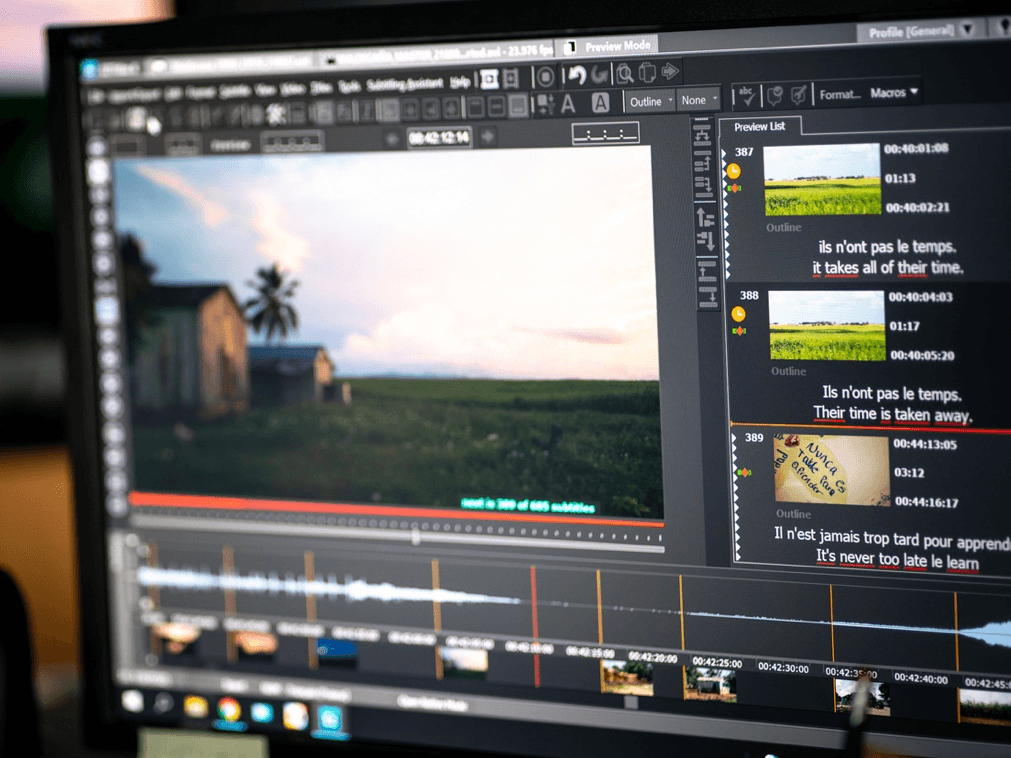
Task: Click the yellow clock icon on subtitle 387
Action: tap(734, 171)
